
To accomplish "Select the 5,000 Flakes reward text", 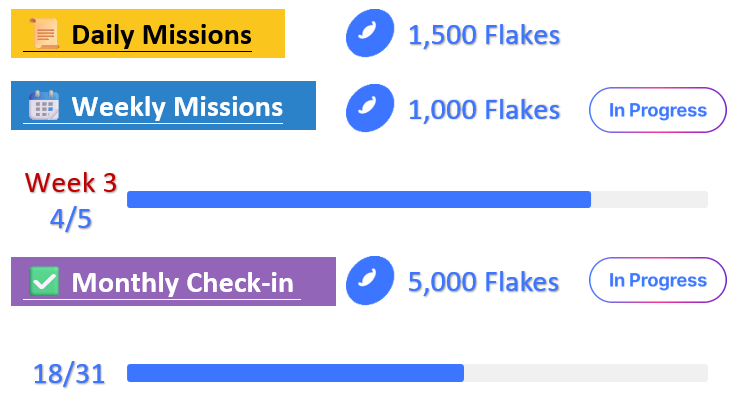I will click(484, 282).
